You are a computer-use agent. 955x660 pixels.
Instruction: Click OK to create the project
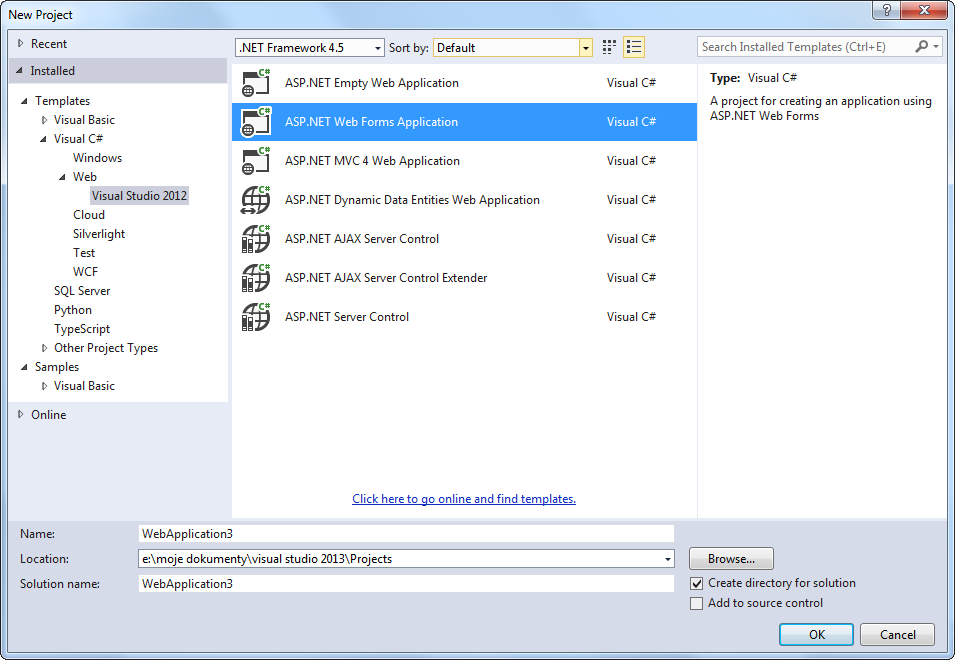(816, 634)
